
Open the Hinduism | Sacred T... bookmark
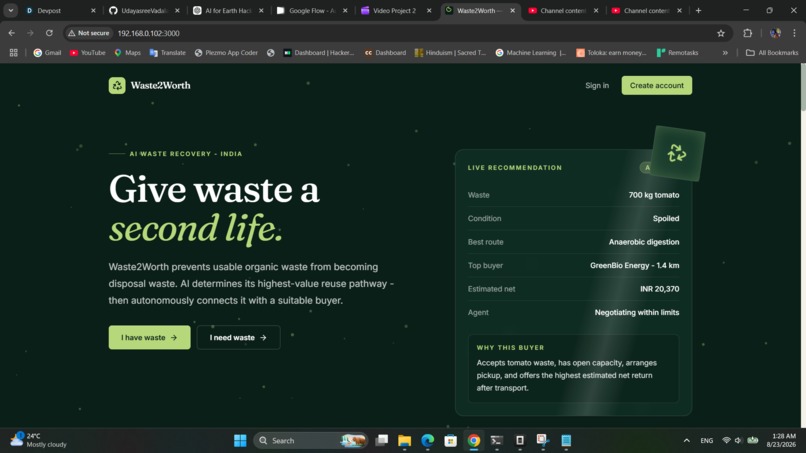click(450, 52)
